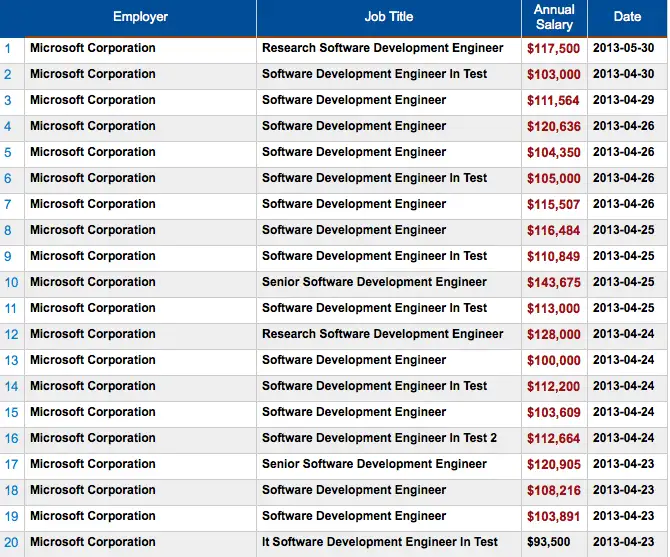Click Microsoft Corporation in row 20

tap(93, 542)
